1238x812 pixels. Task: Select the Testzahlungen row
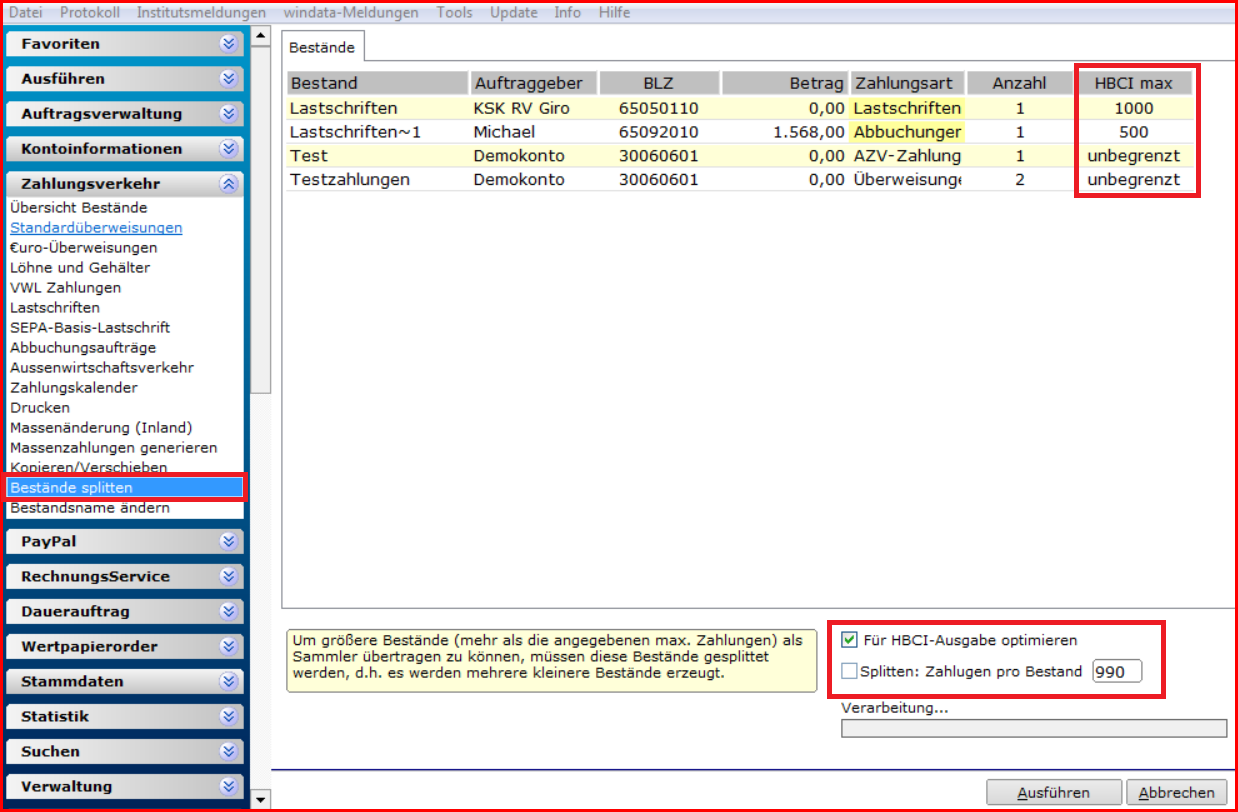(740, 180)
